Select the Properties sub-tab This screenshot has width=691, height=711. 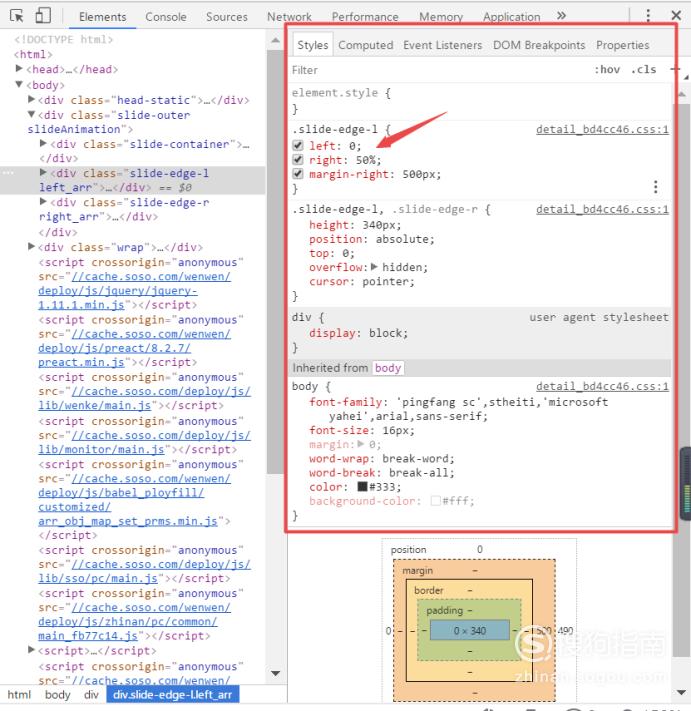(623, 45)
